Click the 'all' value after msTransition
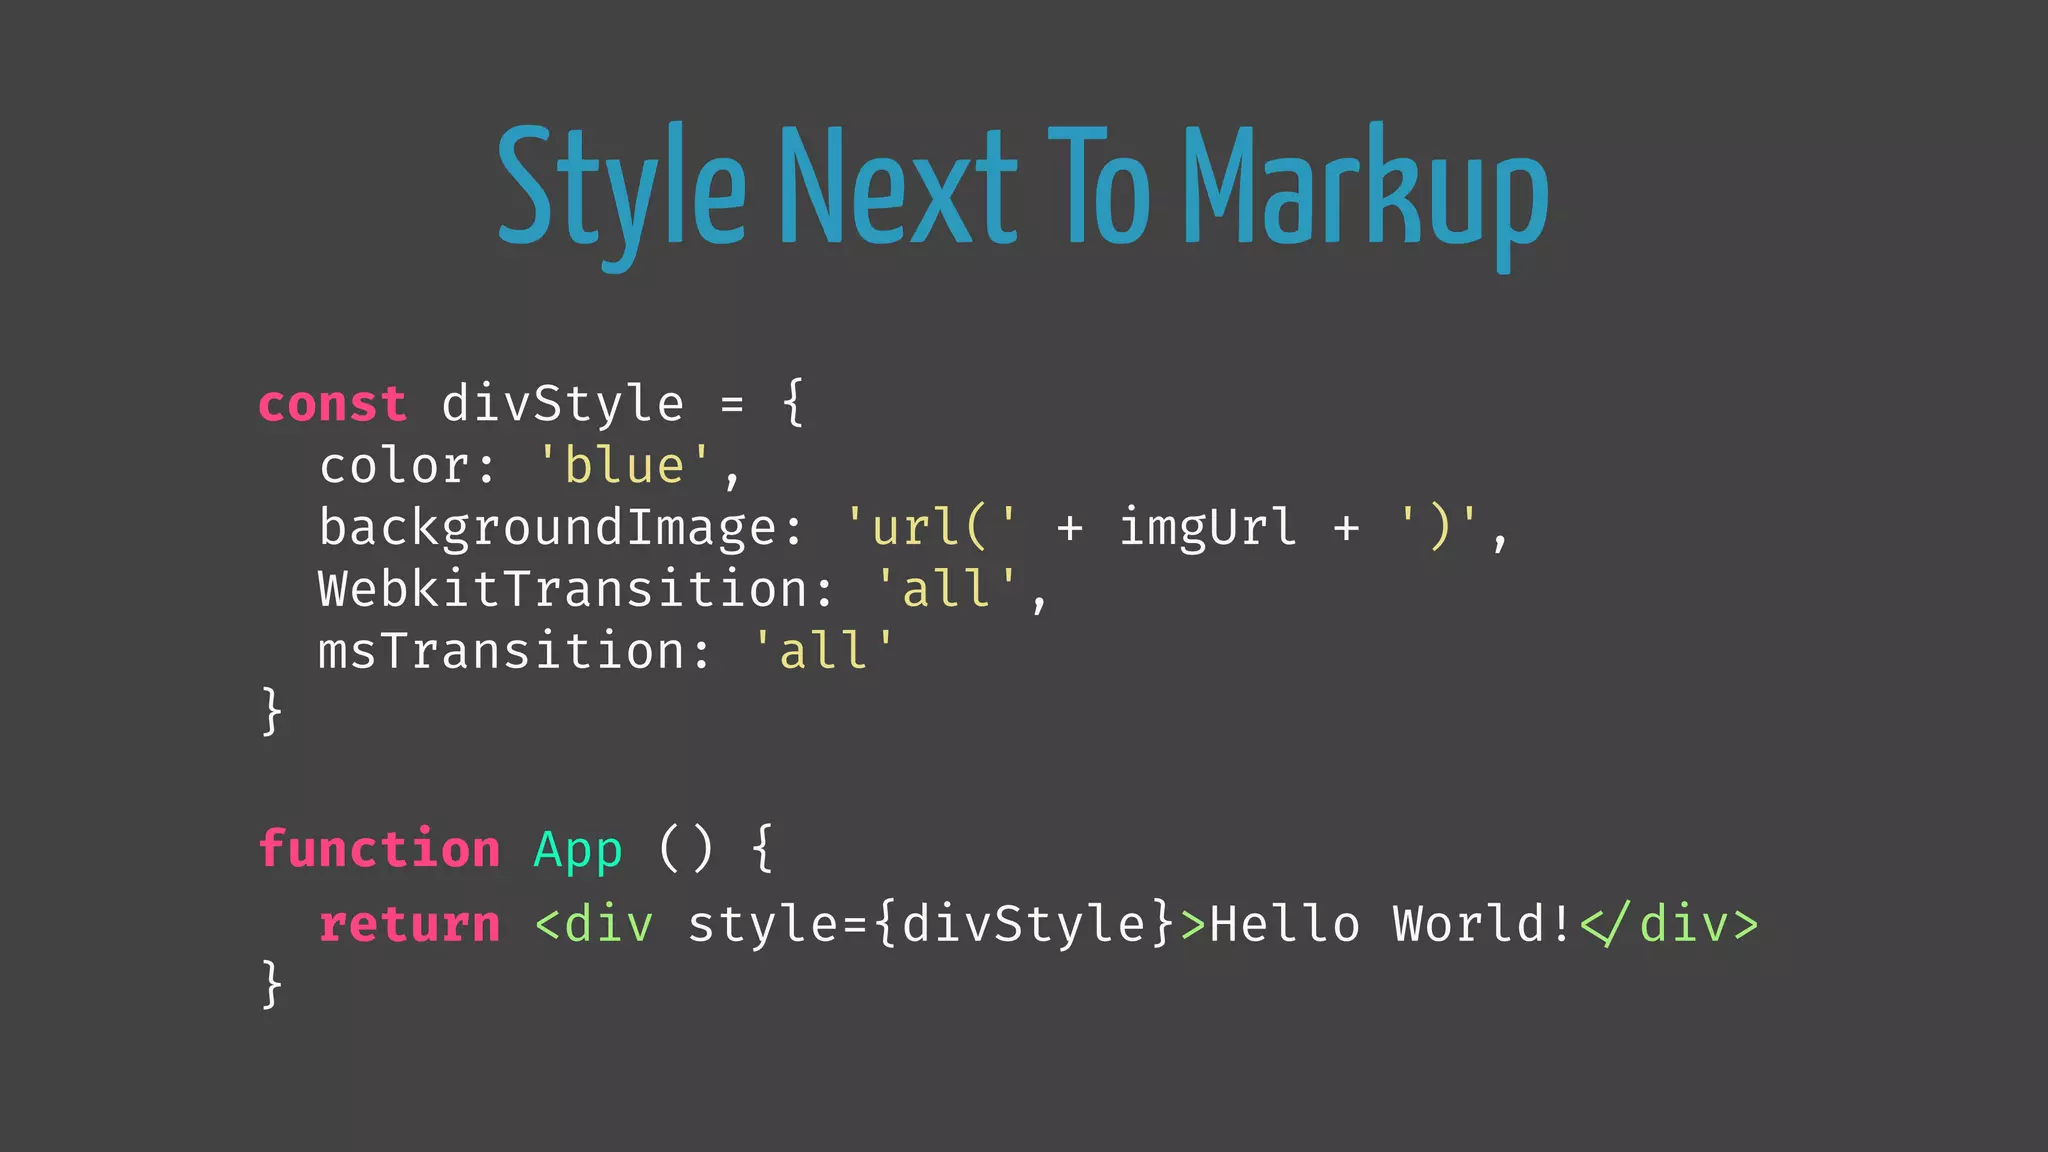The image size is (2048, 1152). pyautogui.click(x=824, y=650)
